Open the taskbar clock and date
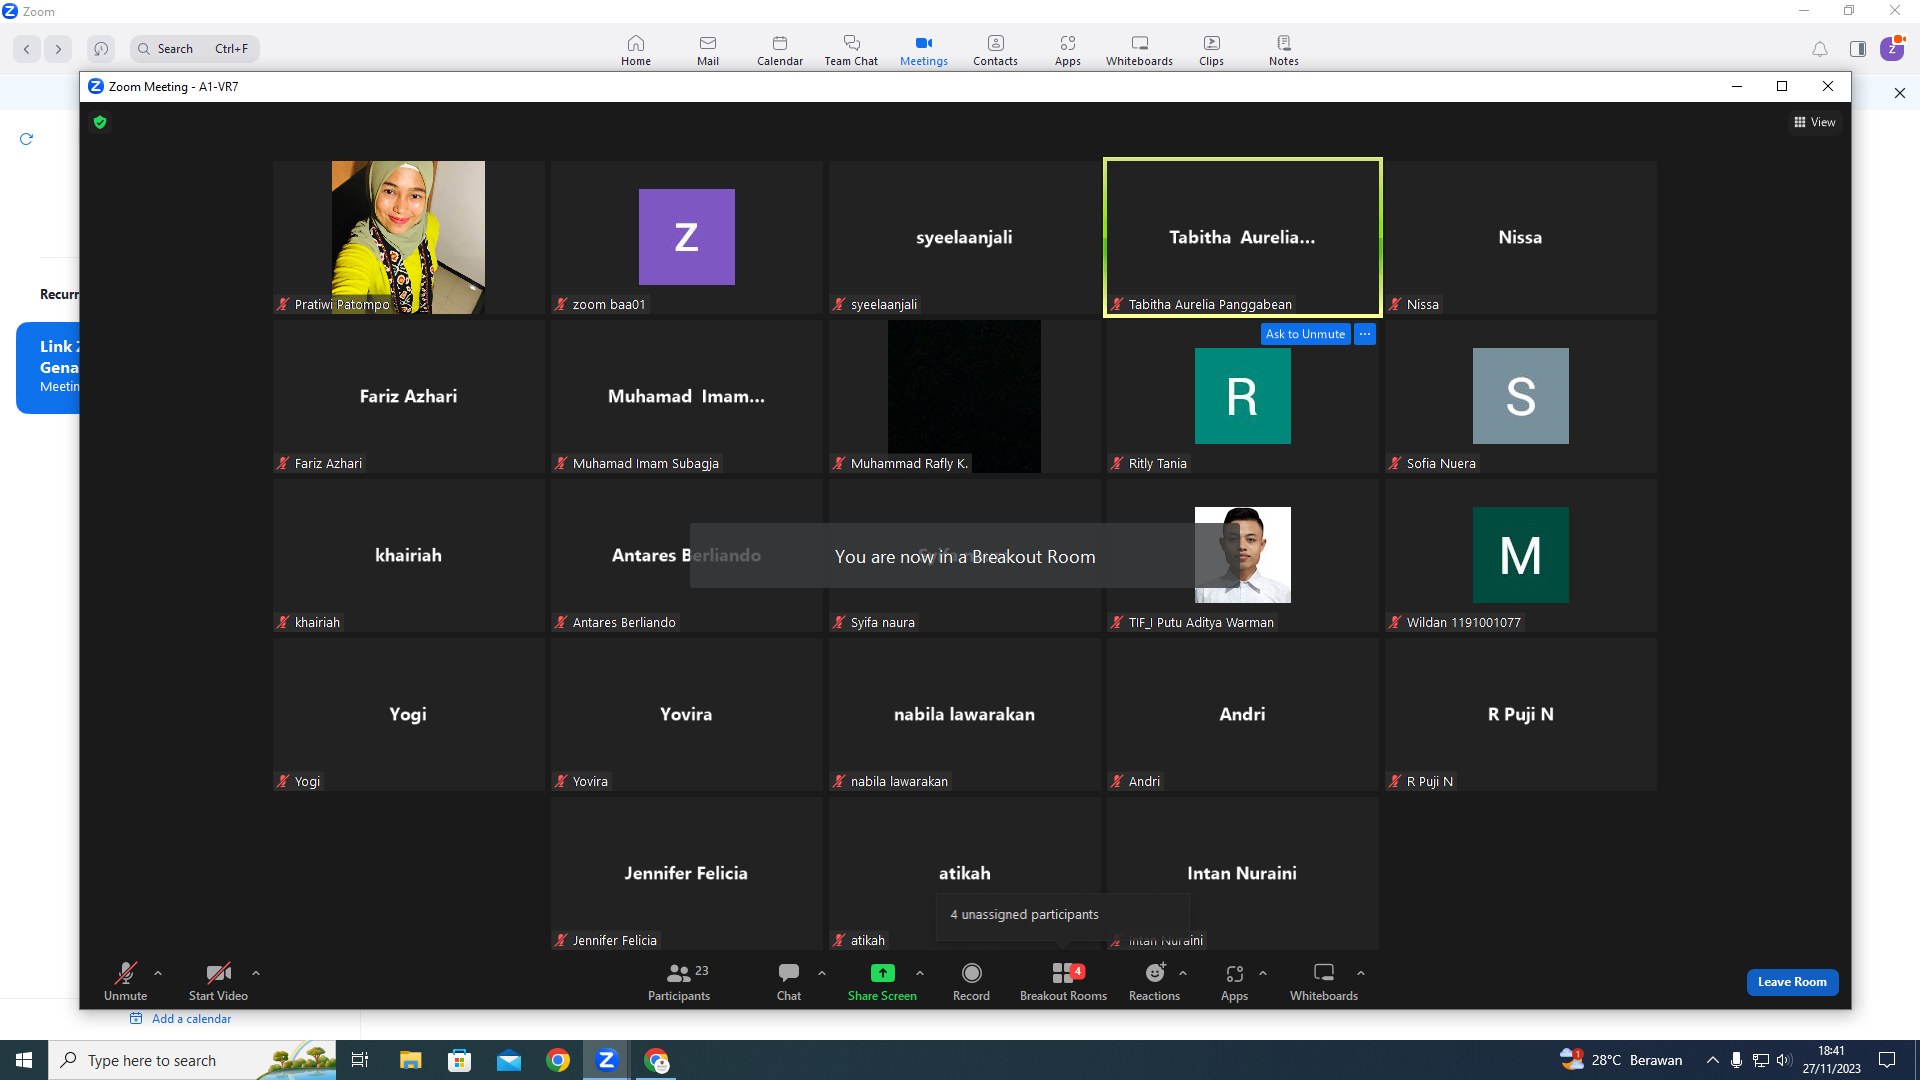Screen dimensions: 1920x1080 coord(1832,1060)
